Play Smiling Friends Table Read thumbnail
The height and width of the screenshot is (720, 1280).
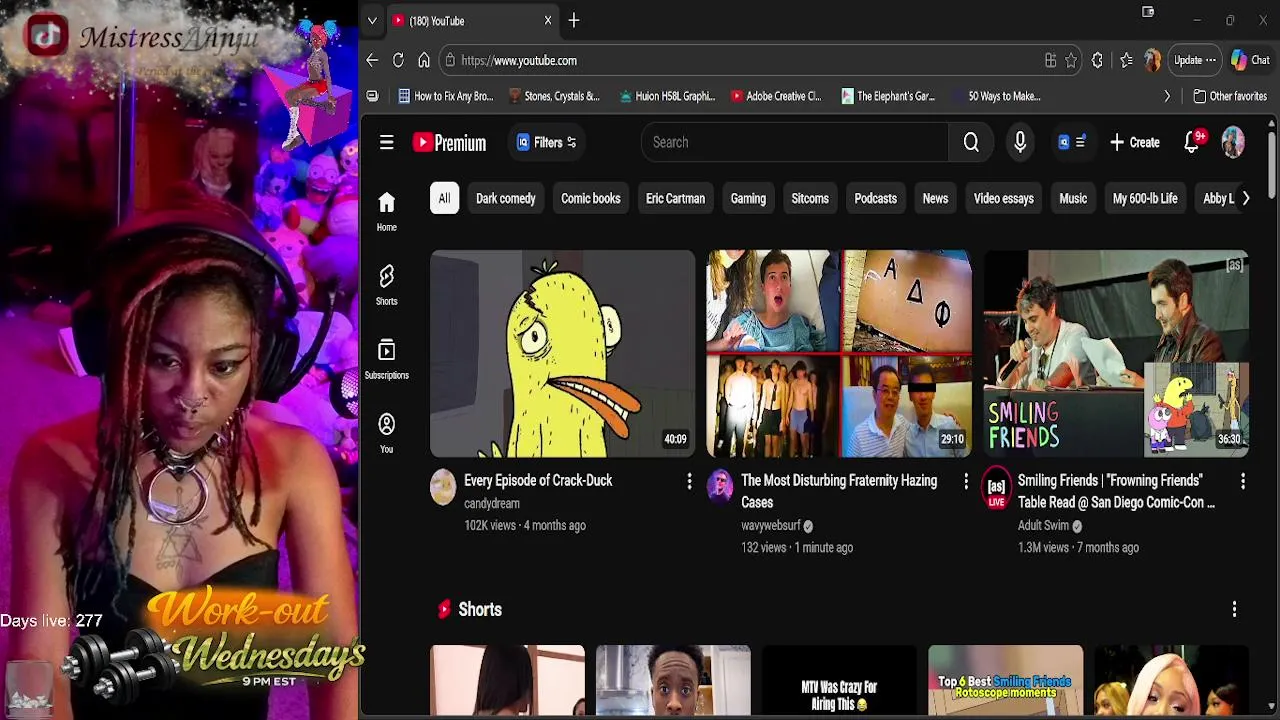click(1116, 354)
